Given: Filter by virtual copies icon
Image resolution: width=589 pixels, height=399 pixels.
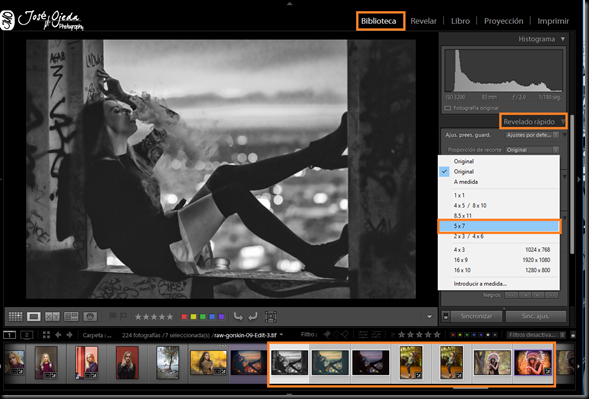Looking at the screenshot, I should (x=376, y=334).
